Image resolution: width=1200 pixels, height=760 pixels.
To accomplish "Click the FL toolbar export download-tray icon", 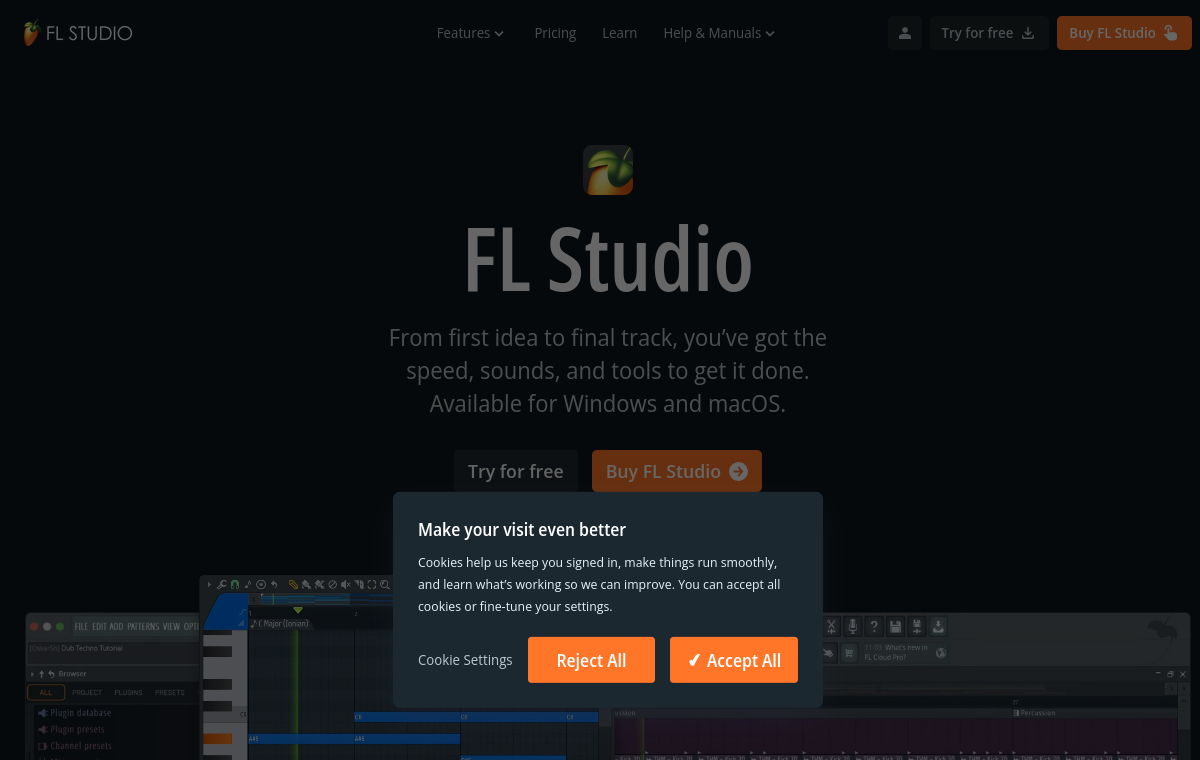I will [x=938, y=626].
